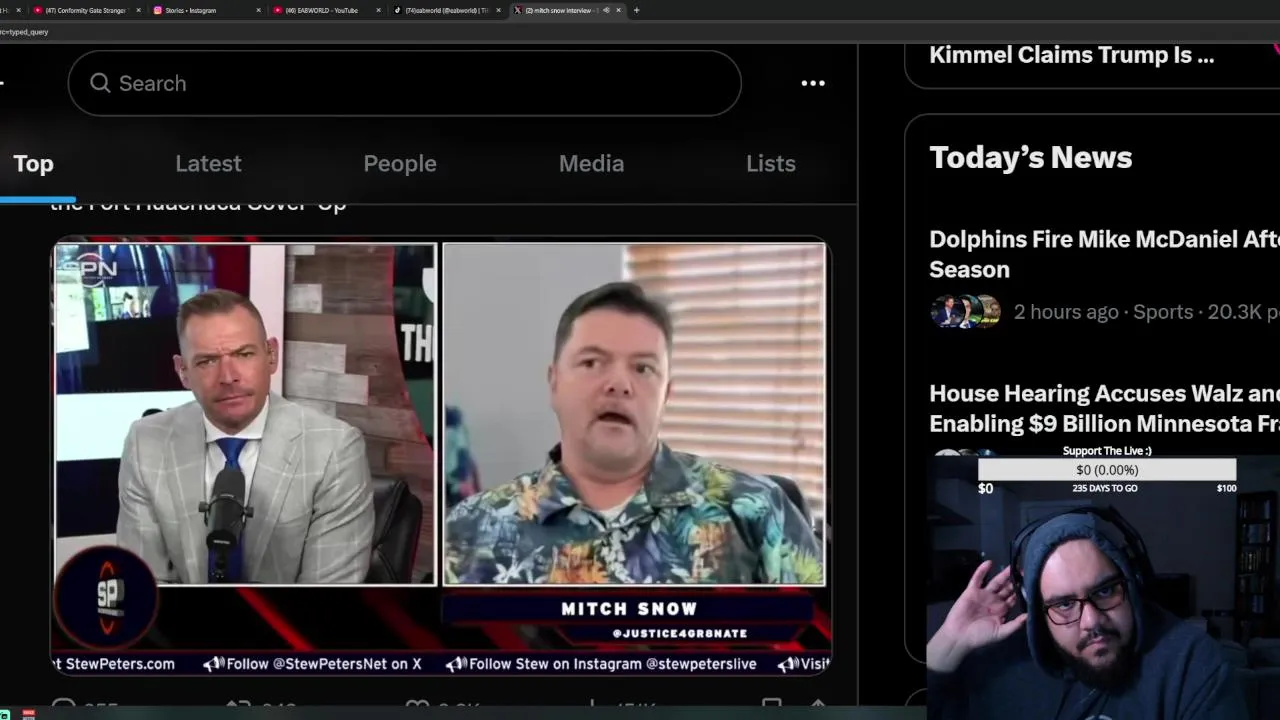Close the eabworld TikTok tab
1280x720 pixels.
tap(498, 10)
